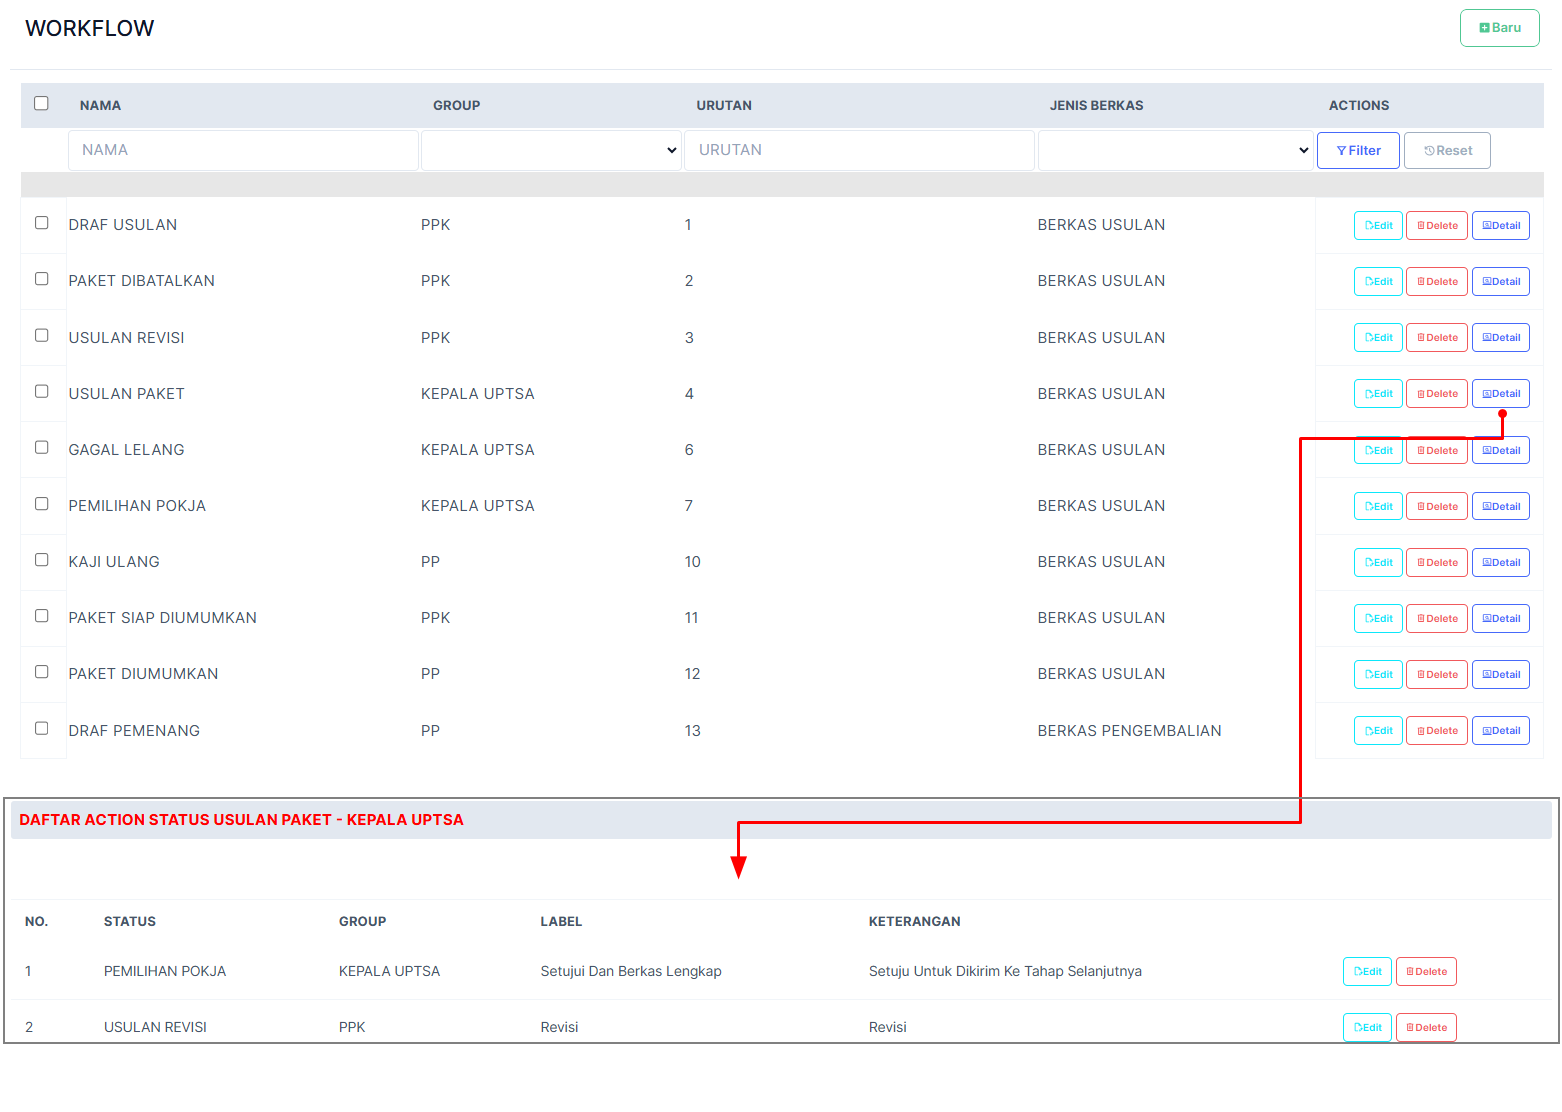Screen dimensions: 1562x1112
Task: Delete the PAKET DIBATALKAN row
Action: tap(1436, 282)
